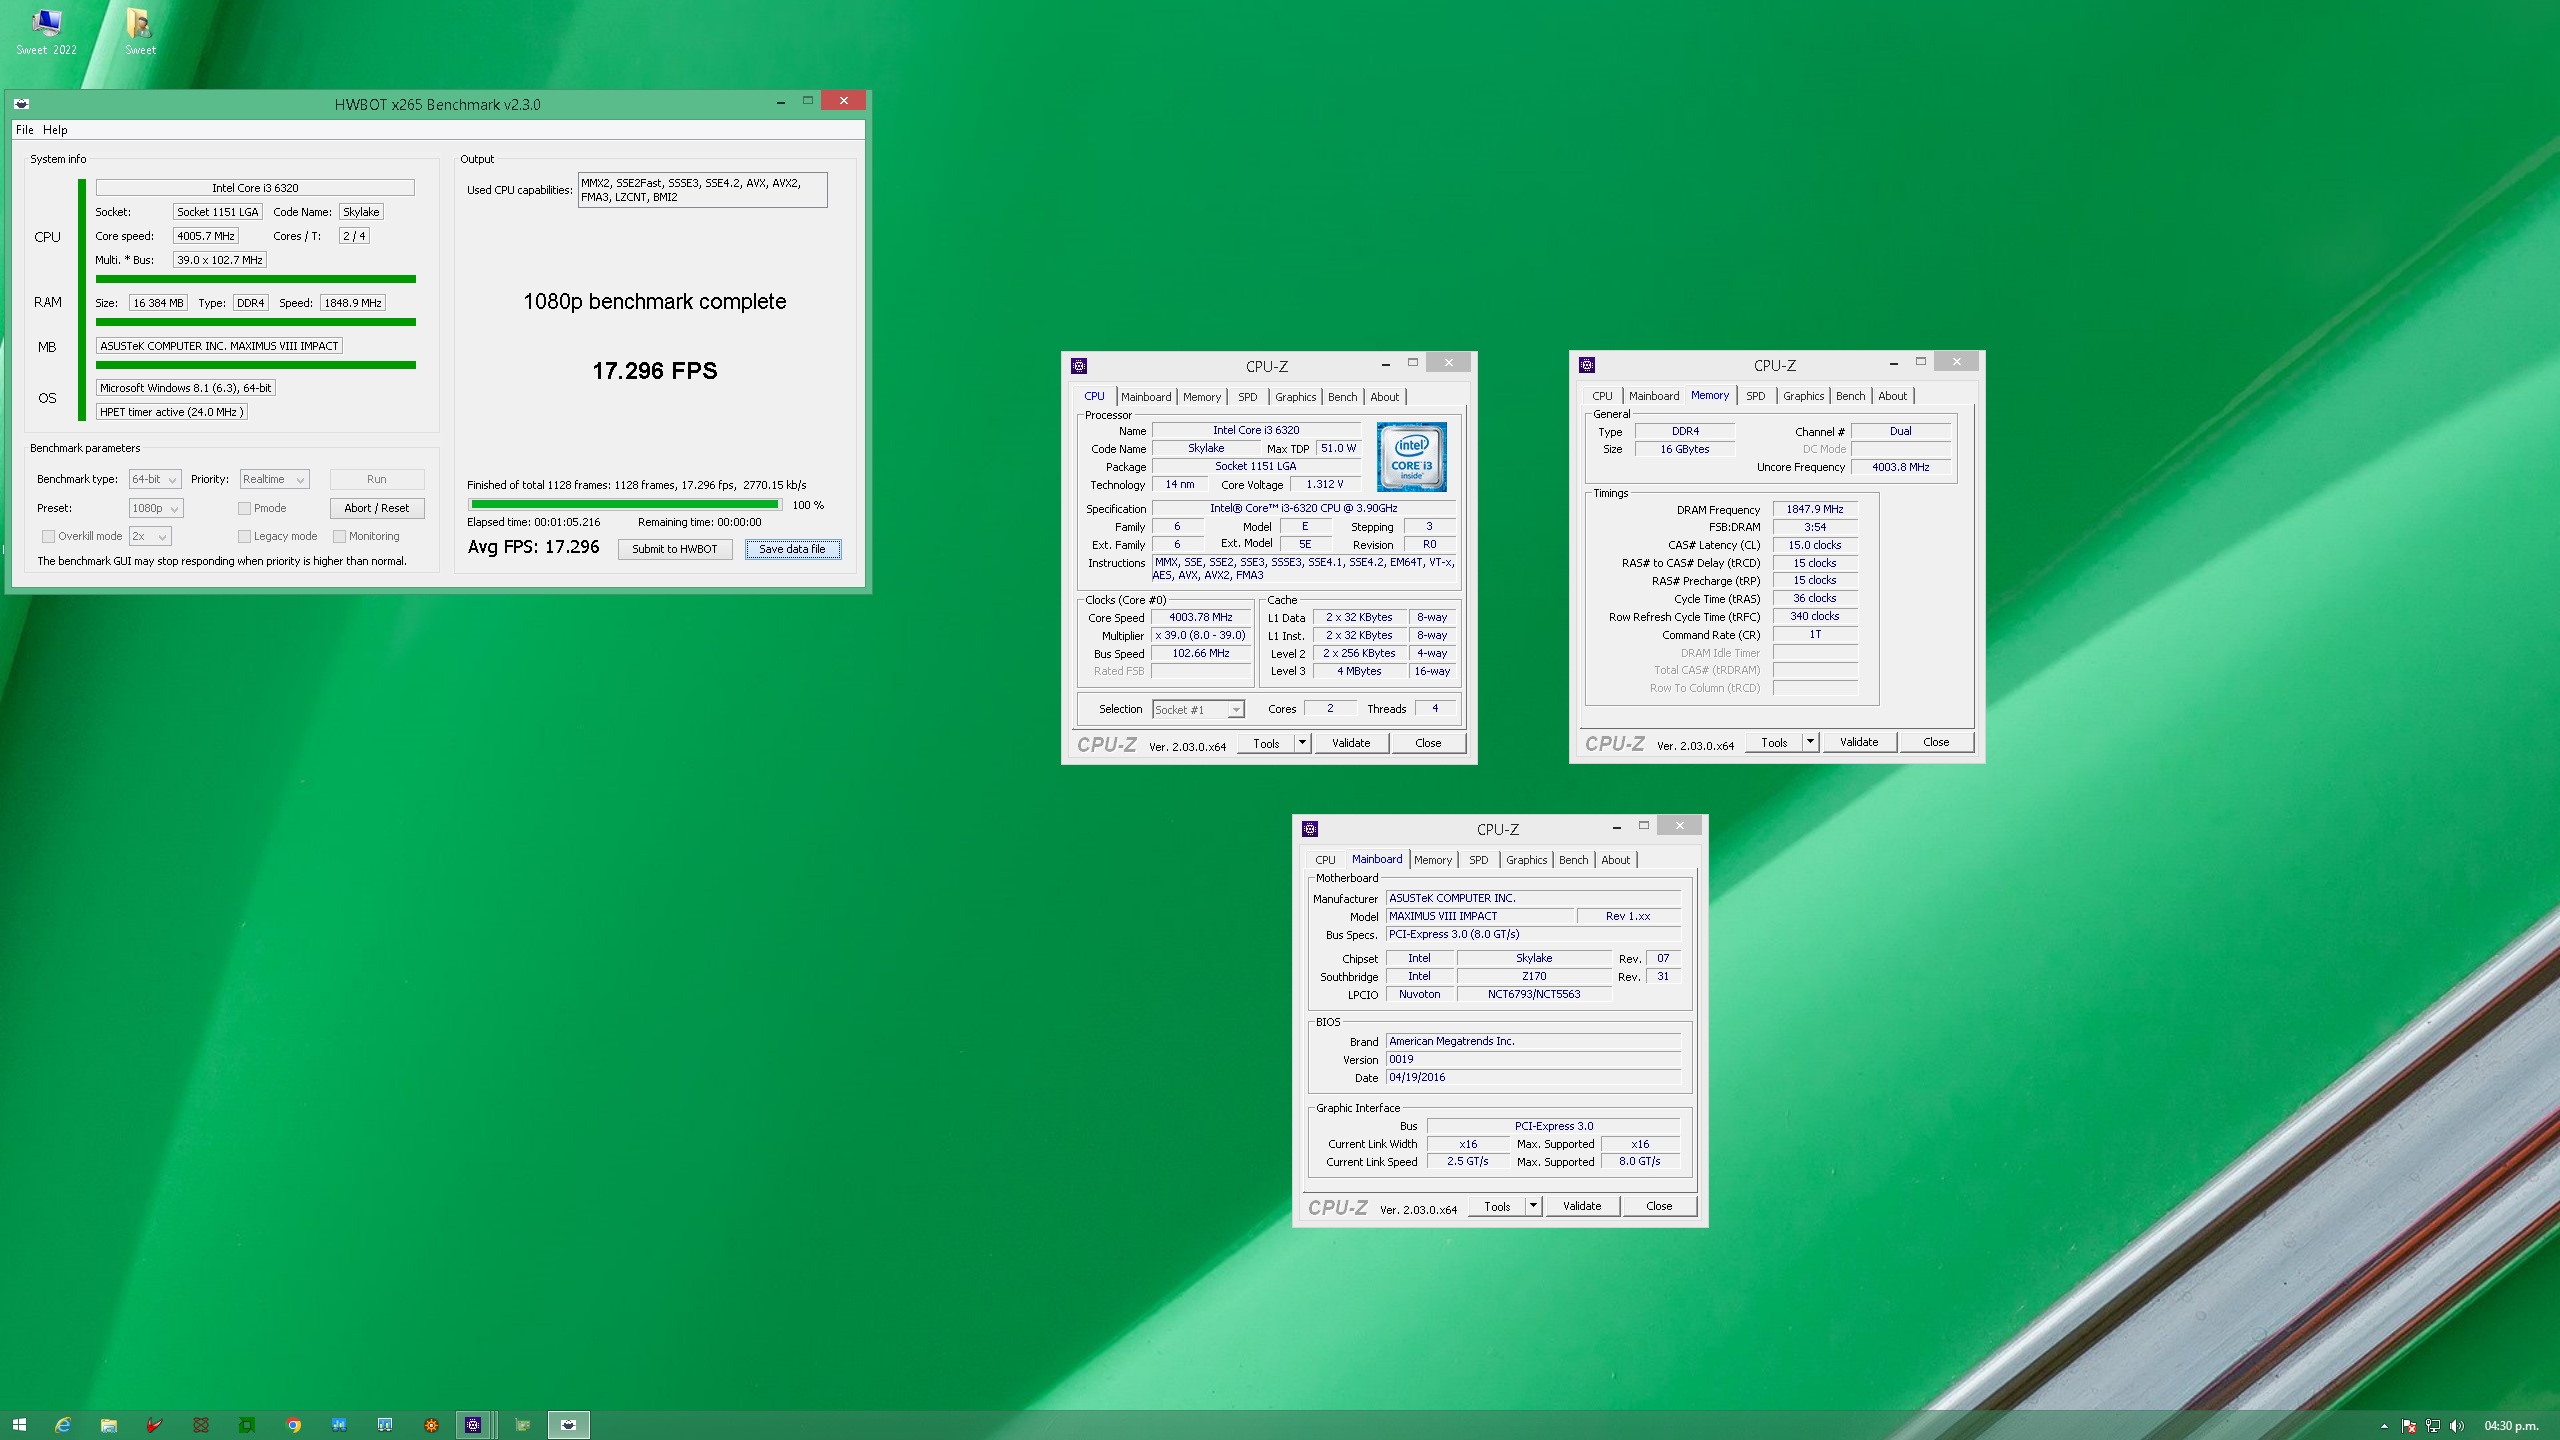2560x1440 pixels.
Task: Click the red knot-pattern taskbar icon
Action: [x=201, y=1425]
